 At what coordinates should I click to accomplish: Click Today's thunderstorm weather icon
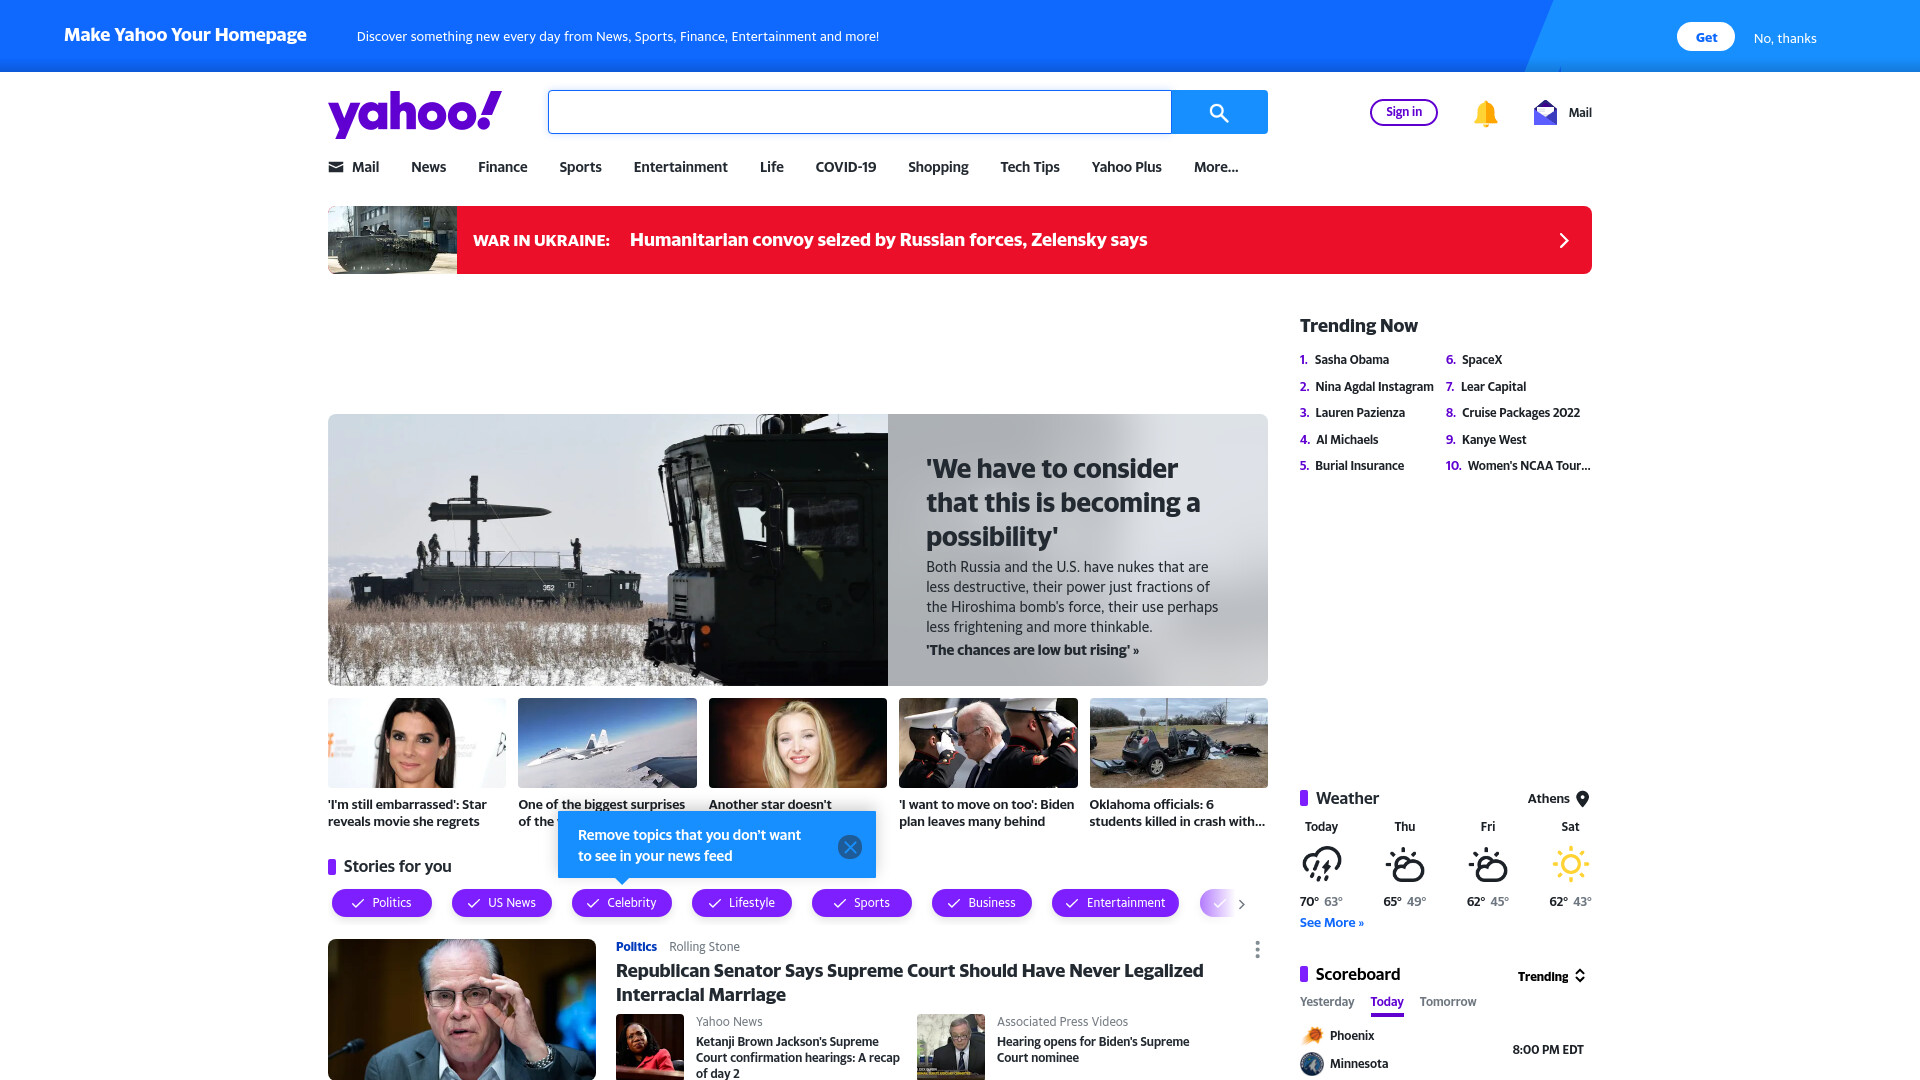[1321, 864]
